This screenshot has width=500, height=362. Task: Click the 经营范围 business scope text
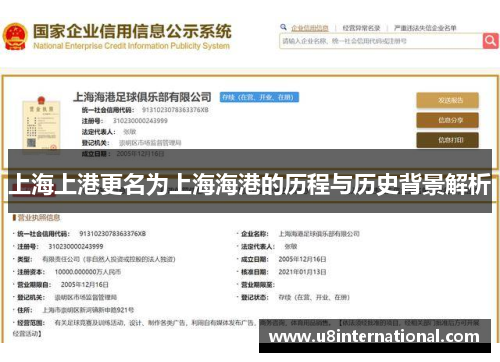pos(246,328)
